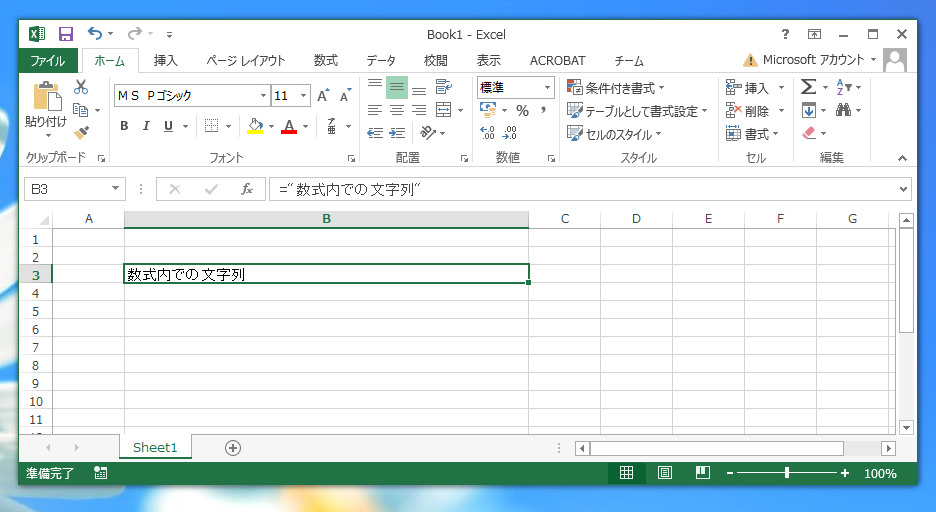This screenshot has height=512, width=936.
Task: Click the increase indent icon
Action: click(x=398, y=132)
